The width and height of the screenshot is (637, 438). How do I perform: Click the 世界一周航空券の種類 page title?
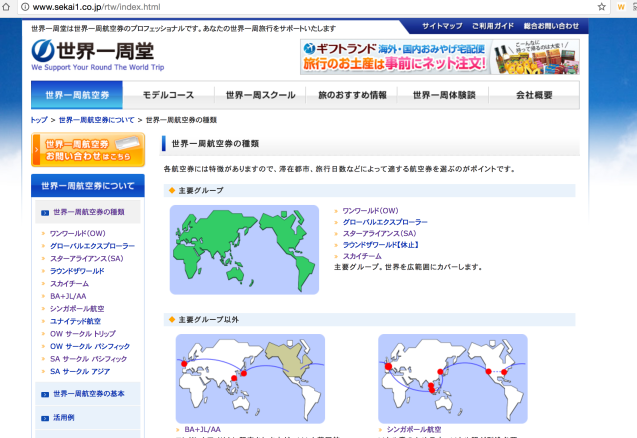pos(215,143)
